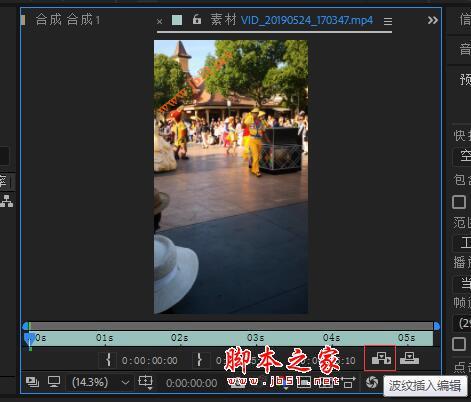The image size is (471, 402).
Task: Click the teal label color square
Action: pos(177,20)
